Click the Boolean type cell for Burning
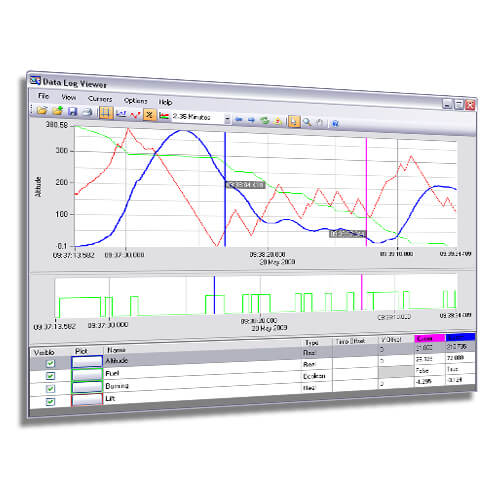 coord(314,376)
